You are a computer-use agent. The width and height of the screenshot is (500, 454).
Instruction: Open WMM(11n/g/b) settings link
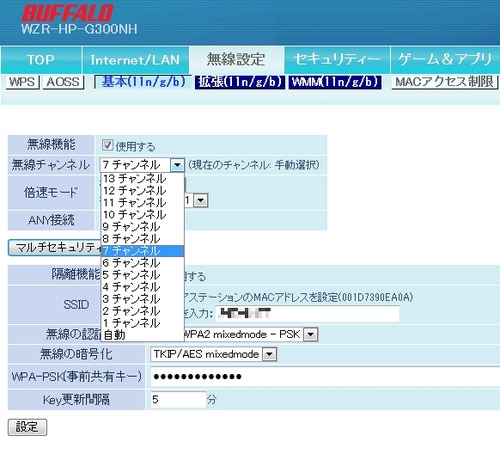(335, 82)
